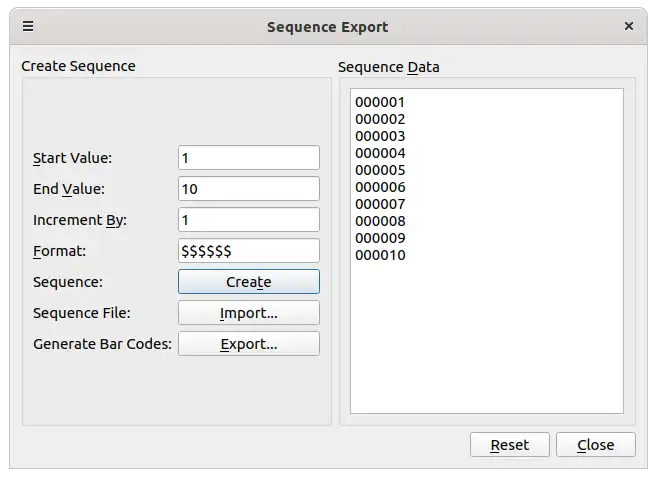Click the Start Value input field
The width and height of the screenshot is (657, 478).
(248, 158)
